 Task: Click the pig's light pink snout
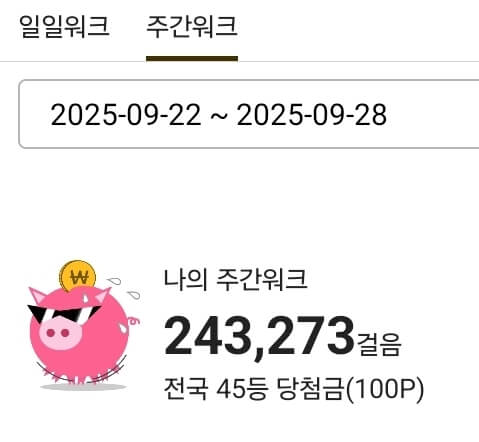pyautogui.click(x=60, y=333)
